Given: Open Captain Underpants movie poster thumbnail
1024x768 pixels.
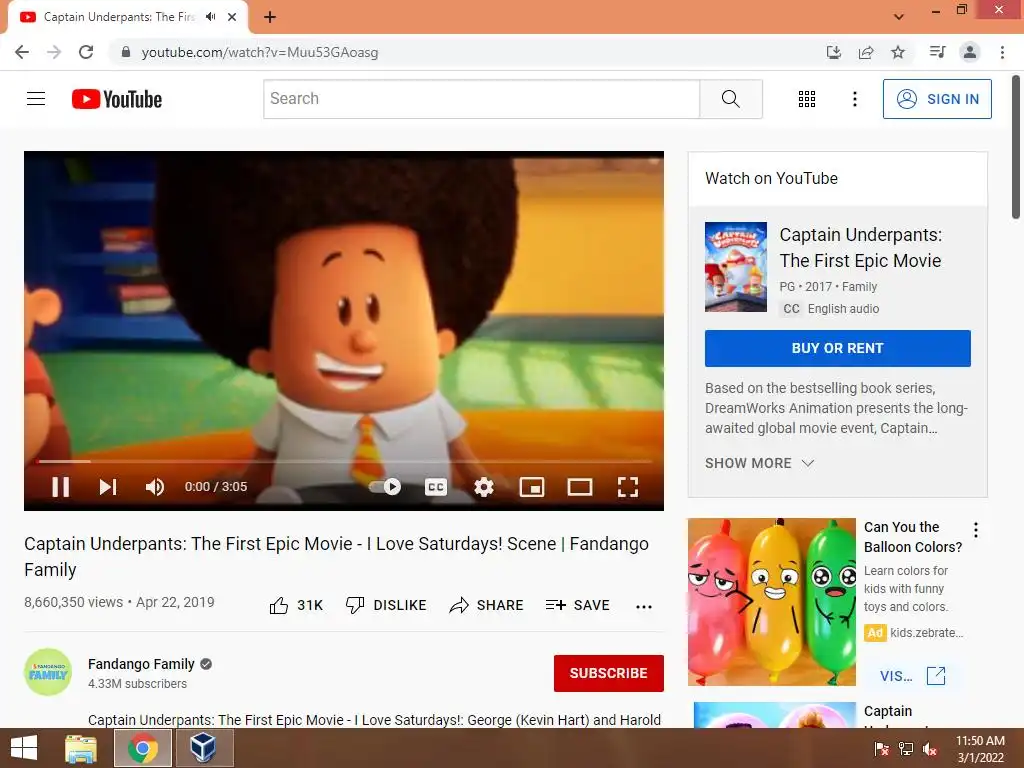Looking at the screenshot, I should point(735,267).
